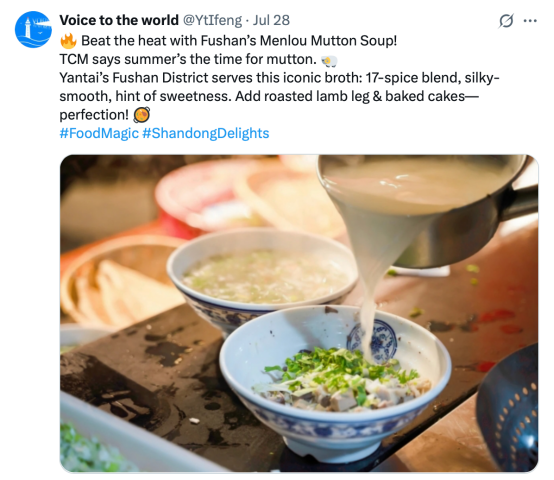Click the fire emoji in the tweet
The width and height of the screenshot is (554, 480).
click(x=68, y=41)
